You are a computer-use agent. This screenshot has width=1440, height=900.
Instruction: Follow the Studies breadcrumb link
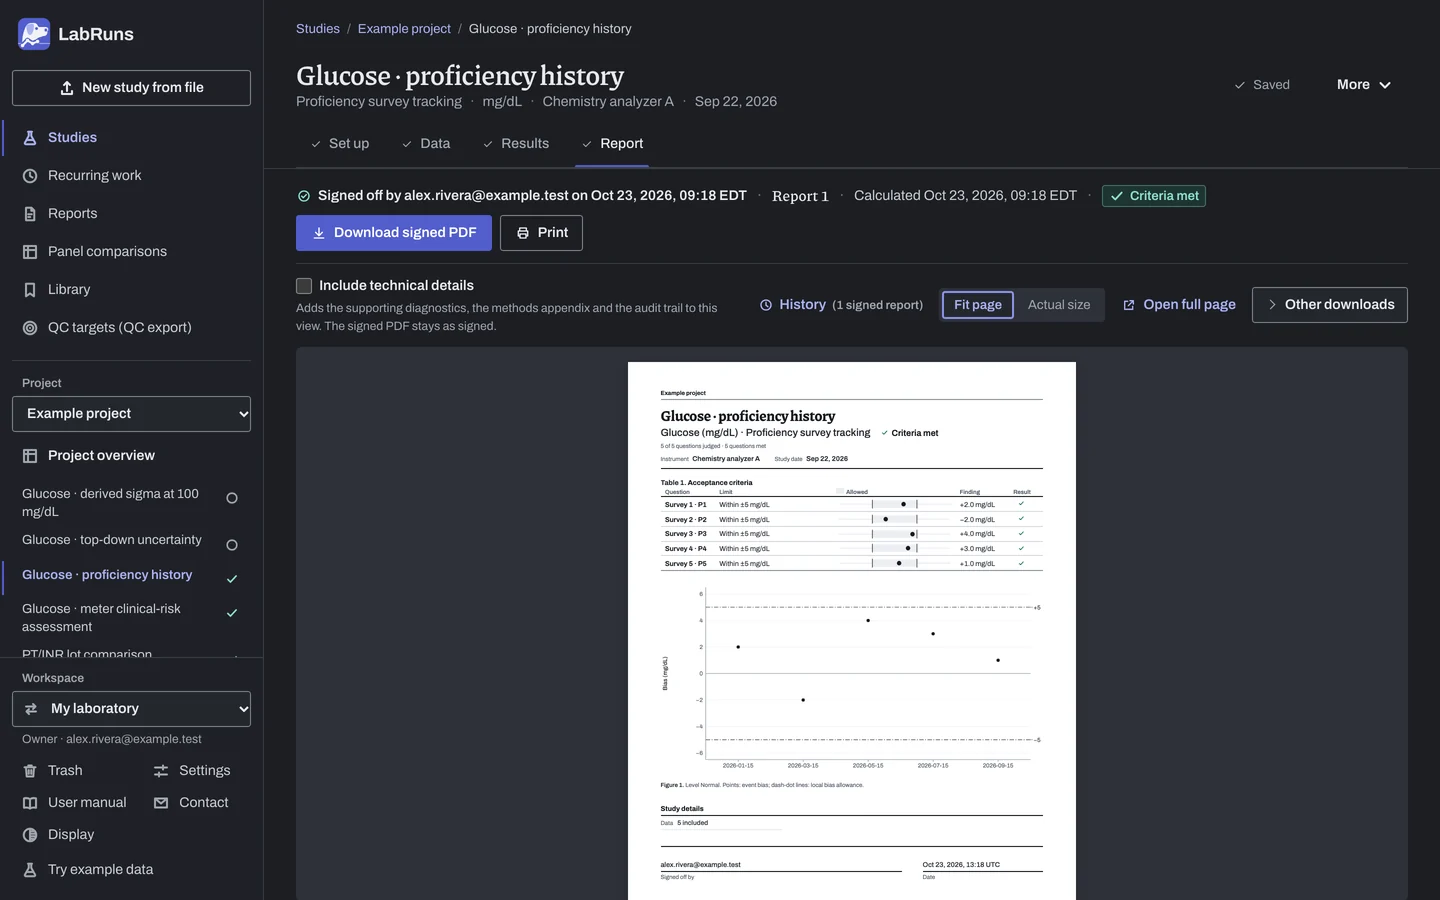318,29
